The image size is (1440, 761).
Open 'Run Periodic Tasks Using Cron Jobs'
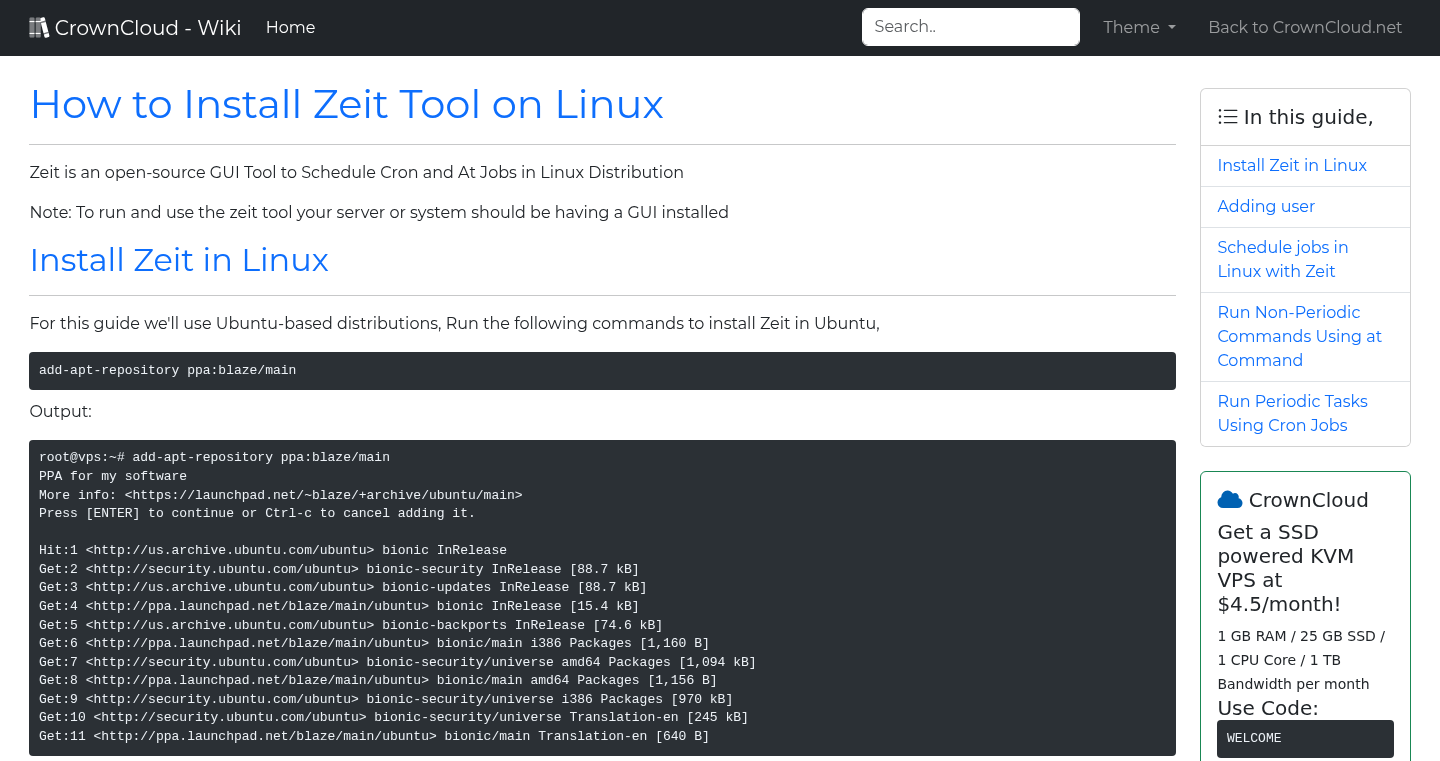tap(1292, 413)
